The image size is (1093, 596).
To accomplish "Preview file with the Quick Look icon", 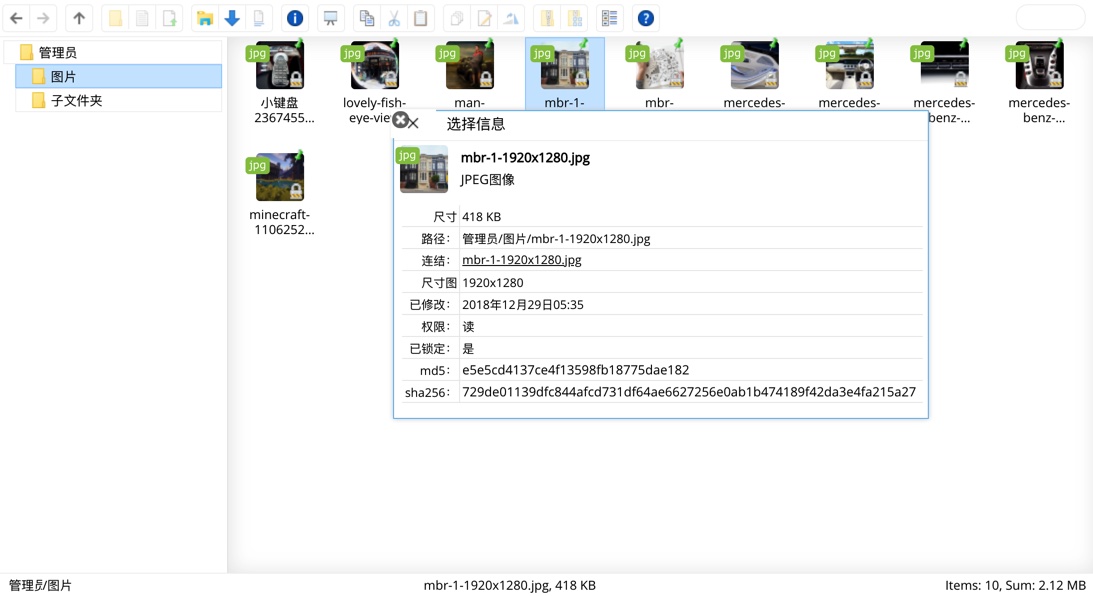I will (x=330, y=18).
